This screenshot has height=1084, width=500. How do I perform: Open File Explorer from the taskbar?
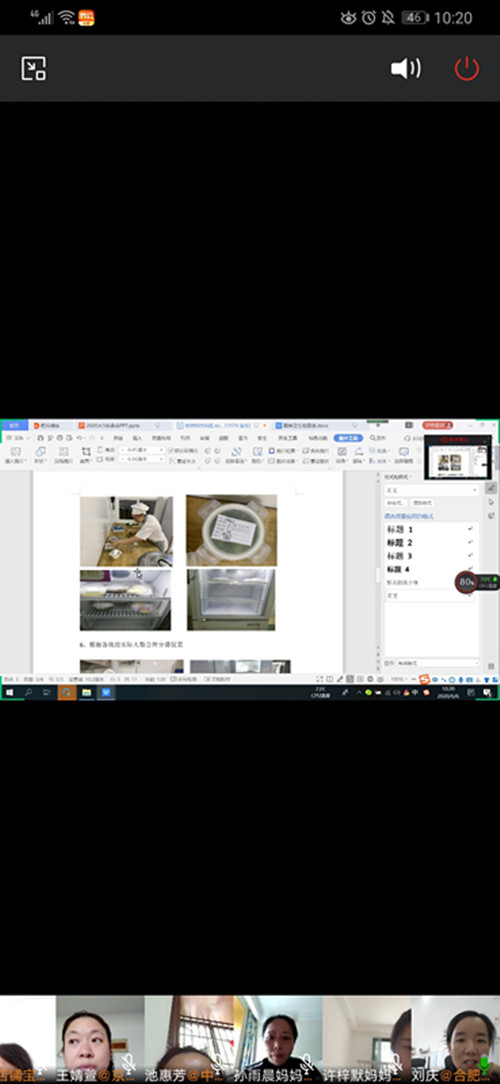coord(86,692)
